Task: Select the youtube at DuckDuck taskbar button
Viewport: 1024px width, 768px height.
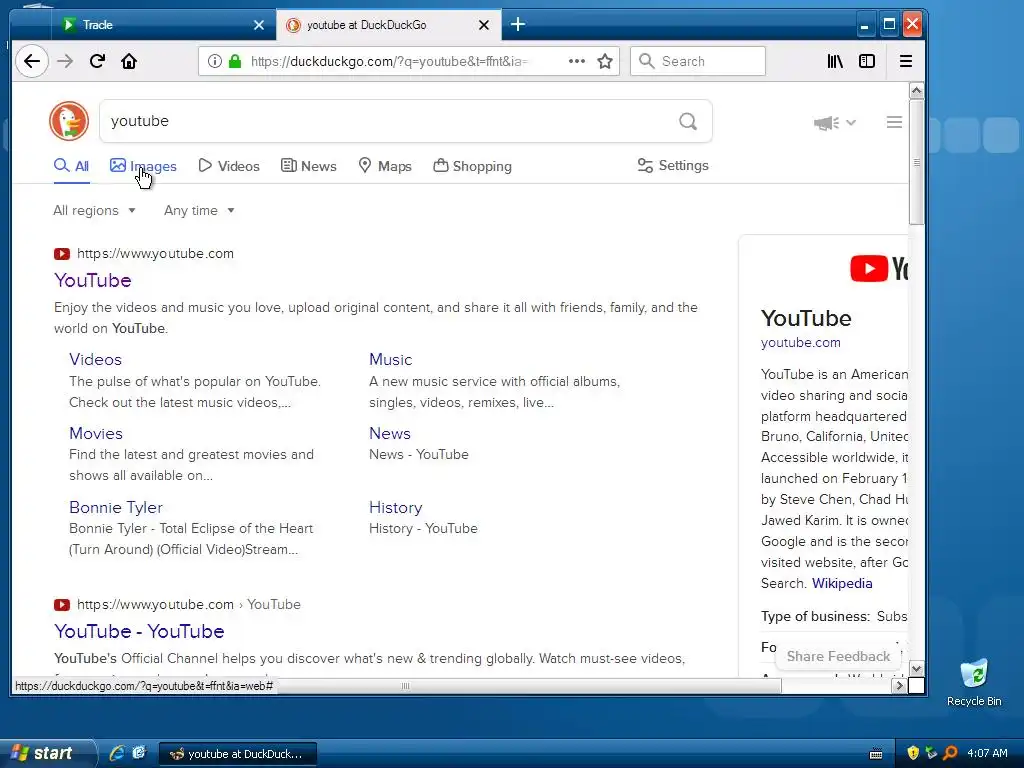Action: (238, 754)
